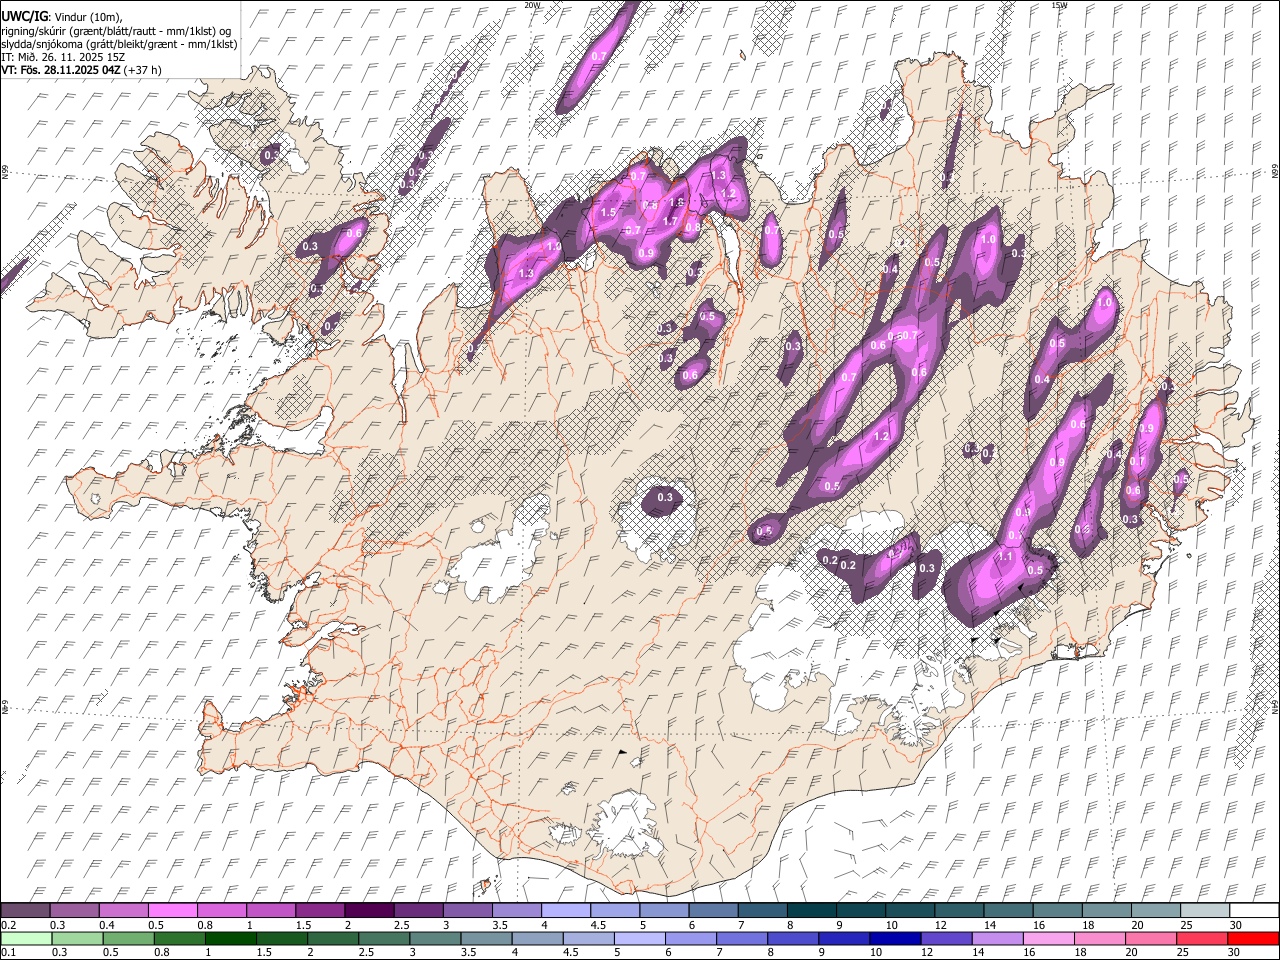Click the '20W' longitude label

(532, 5)
